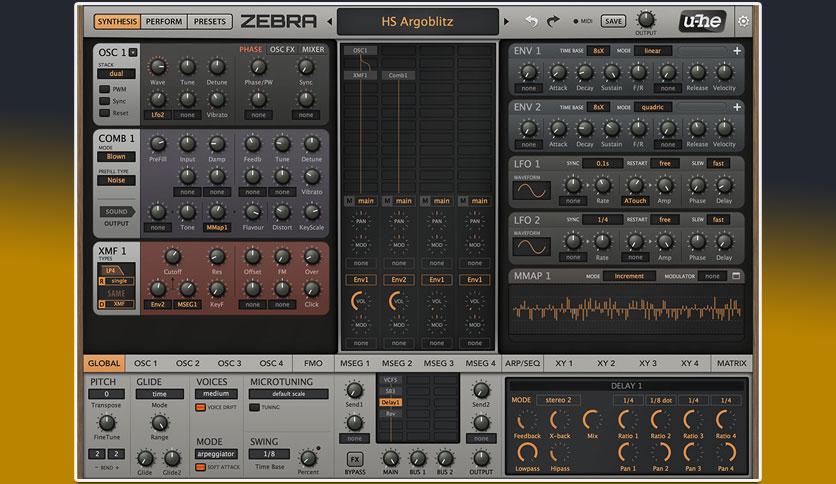Open the MMAP 1 editor window icon
The image size is (836, 484).
736,276
